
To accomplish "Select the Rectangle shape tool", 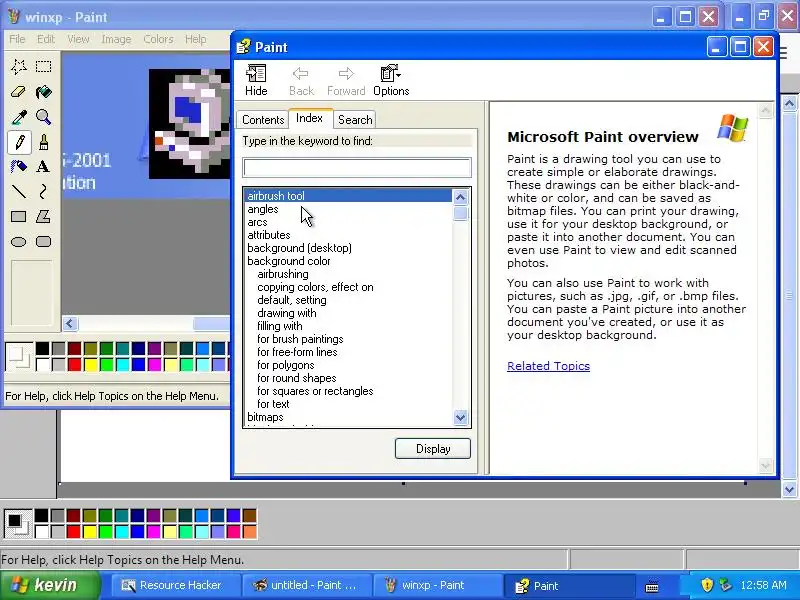I will [x=19, y=216].
